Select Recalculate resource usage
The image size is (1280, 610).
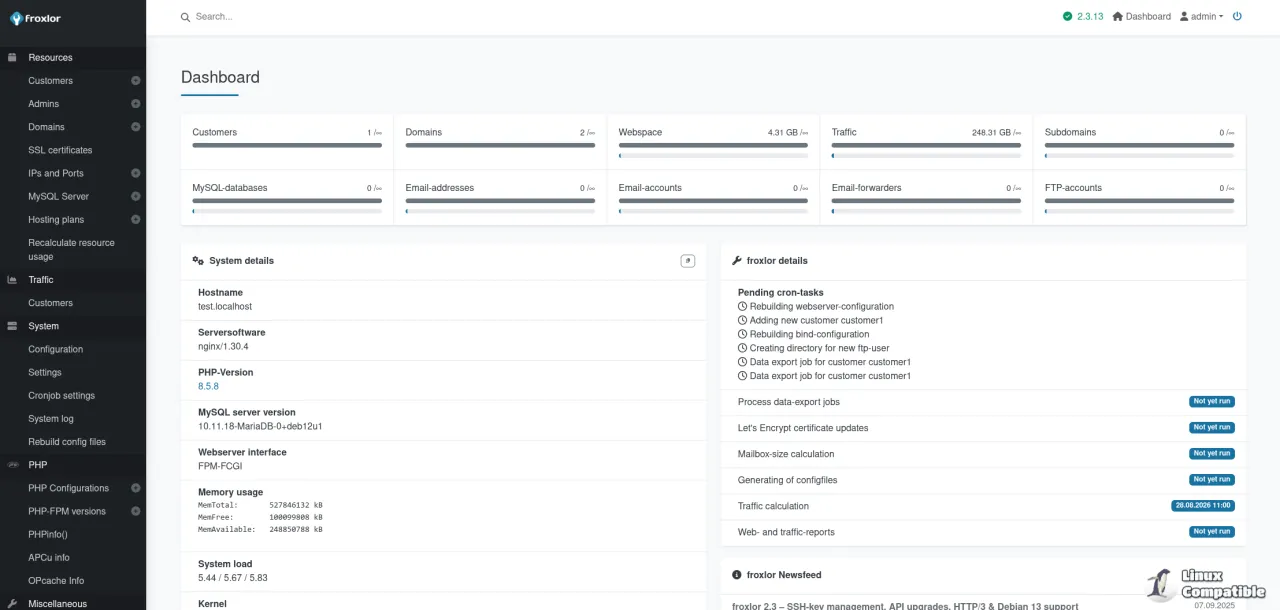click(71, 250)
